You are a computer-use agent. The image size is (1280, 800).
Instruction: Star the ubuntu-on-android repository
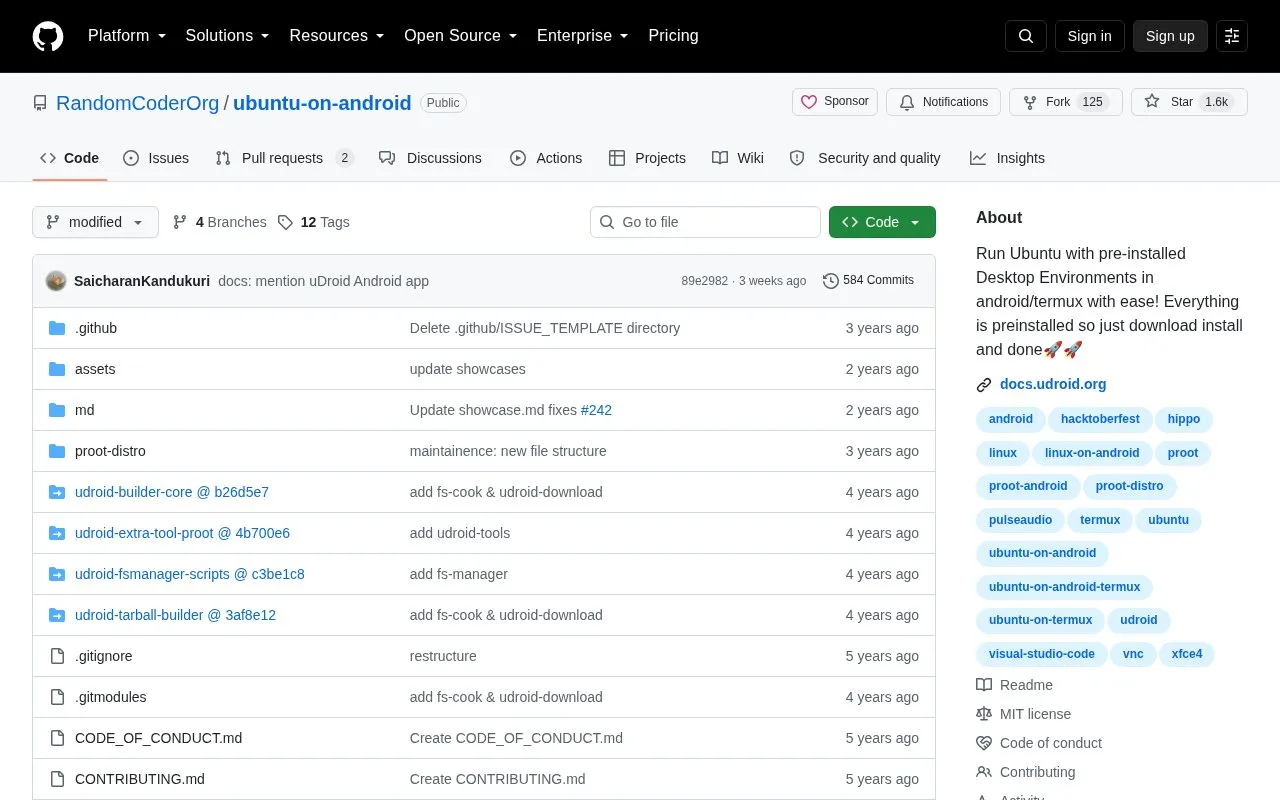point(1189,102)
